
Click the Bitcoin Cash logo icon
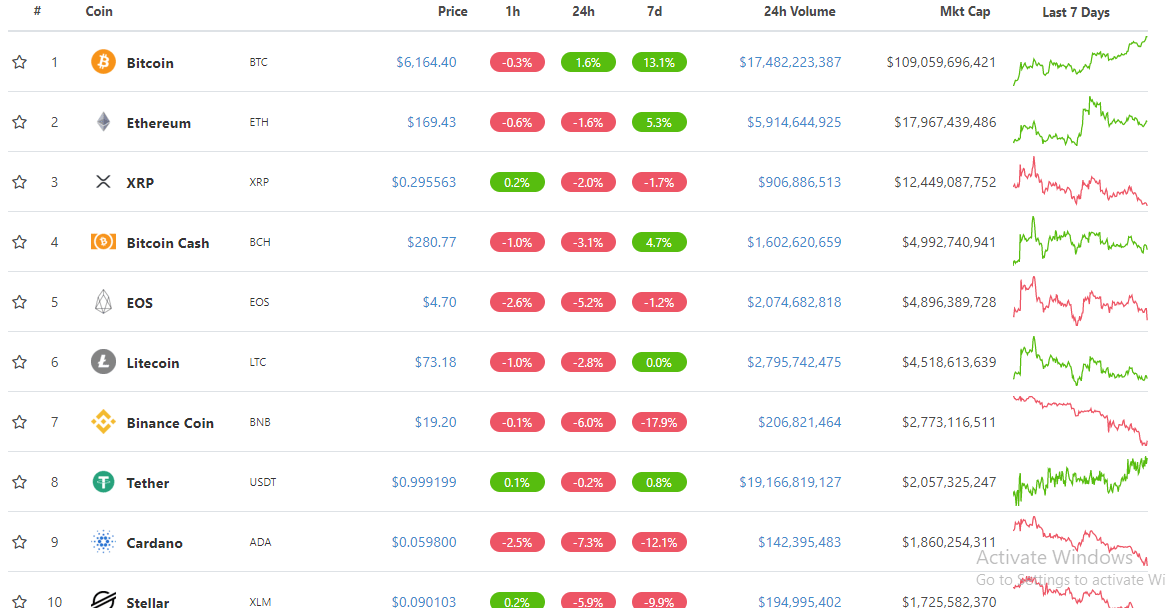[x=103, y=242]
